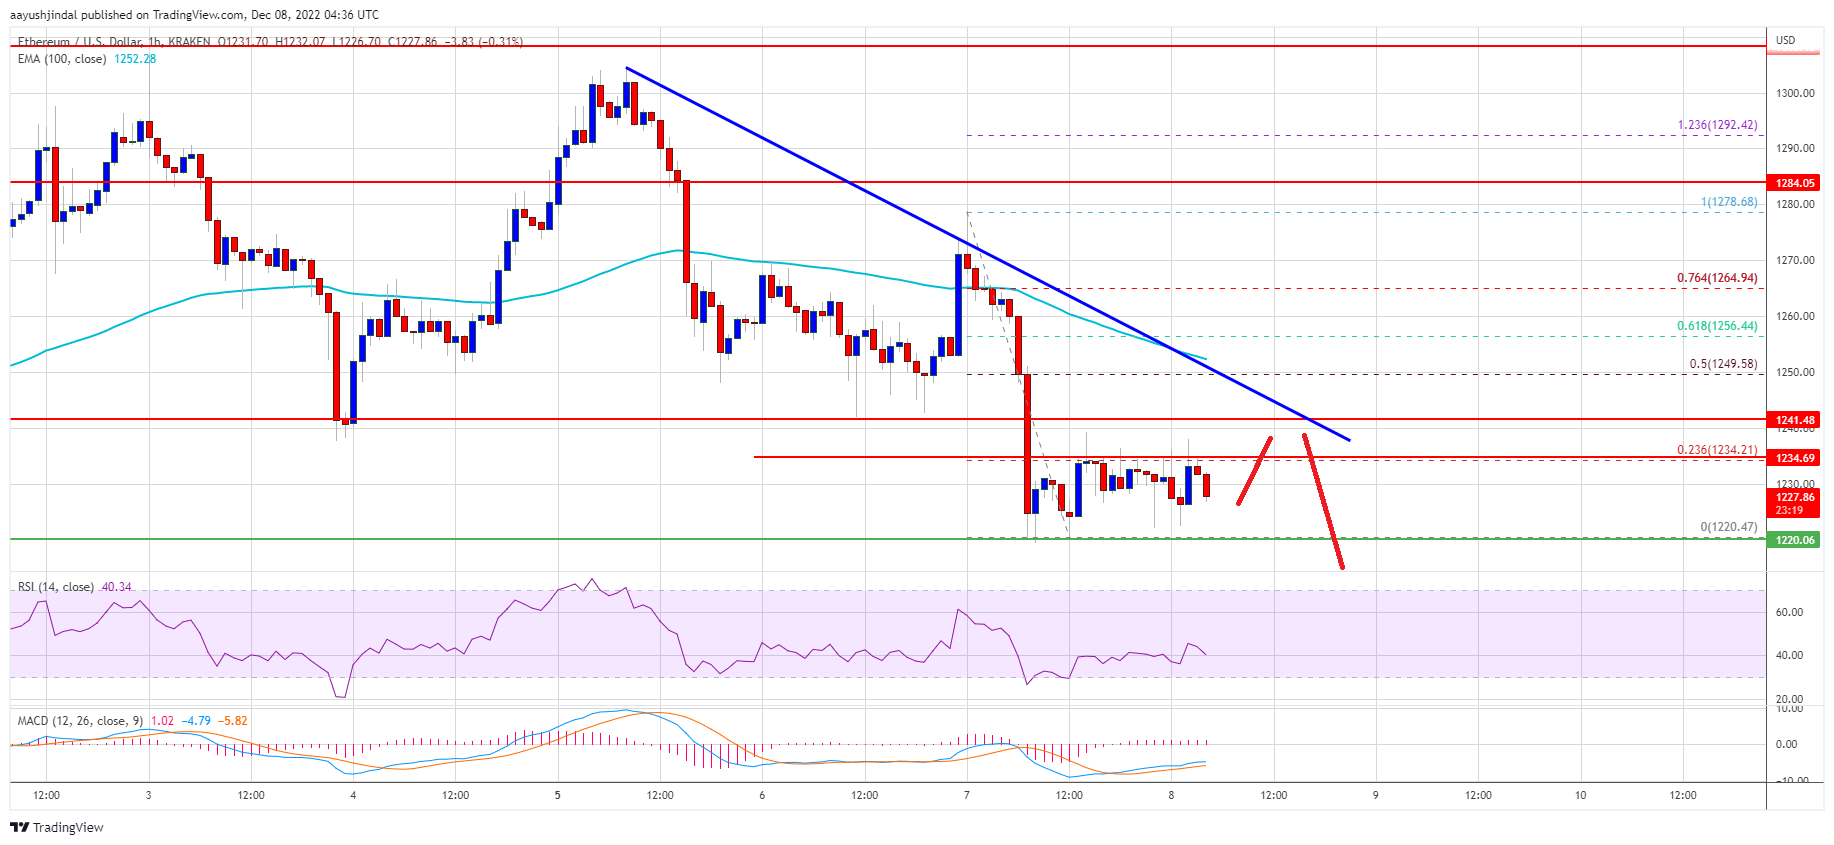Click the 0.764(1264.94) Fibonacci label

click(x=1717, y=278)
